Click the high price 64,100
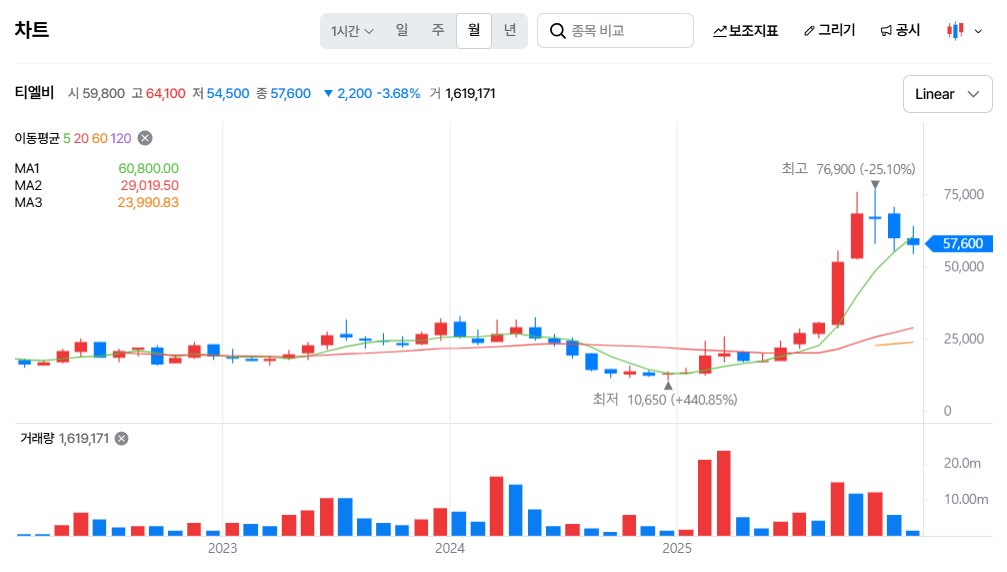The width and height of the screenshot is (1007, 572). click(166, 94)
